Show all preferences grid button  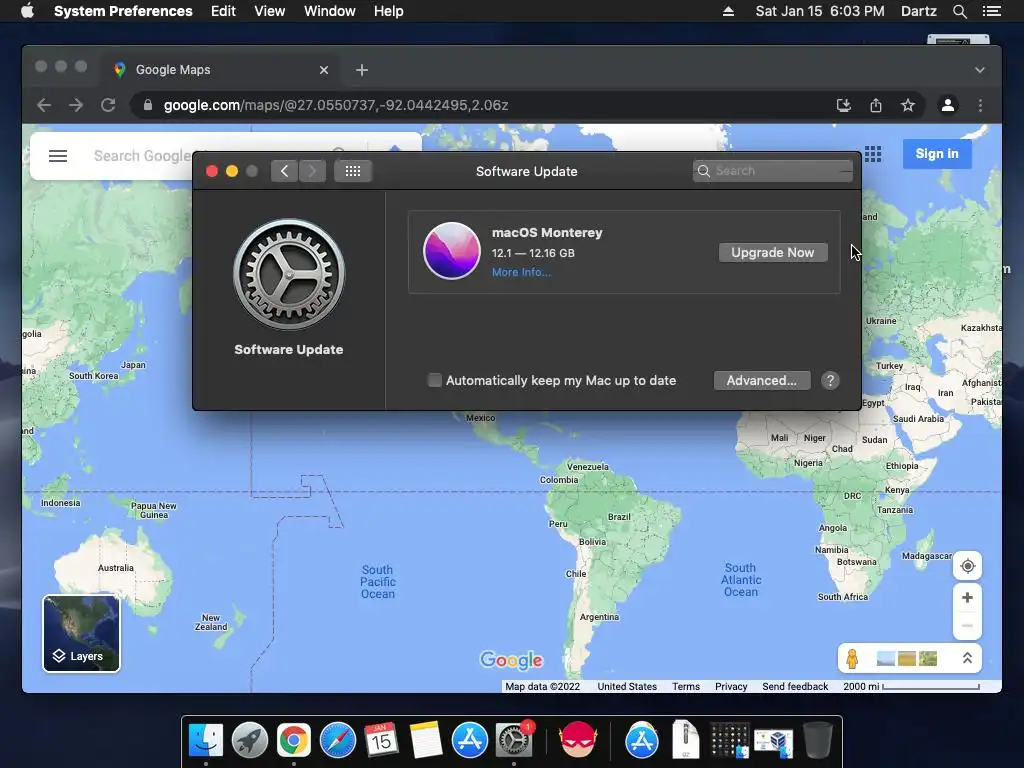coord(353,171)
